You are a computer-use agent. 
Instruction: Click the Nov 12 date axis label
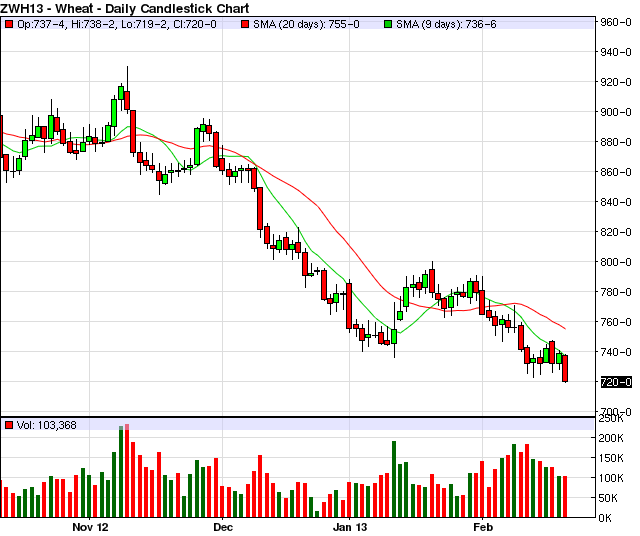tap(90, 527)
